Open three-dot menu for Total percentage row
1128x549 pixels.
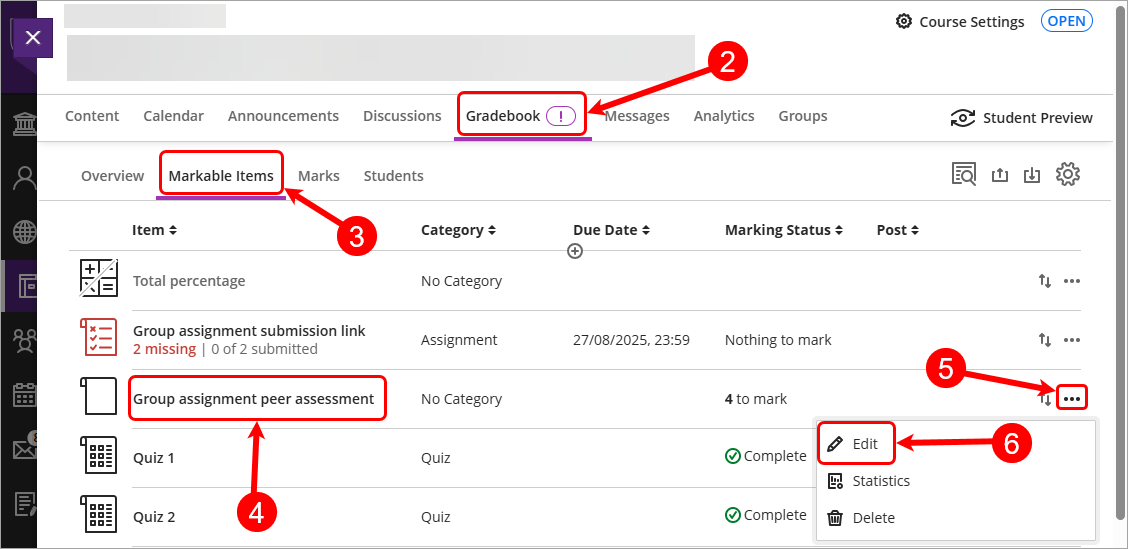[x=1072, y=281]
